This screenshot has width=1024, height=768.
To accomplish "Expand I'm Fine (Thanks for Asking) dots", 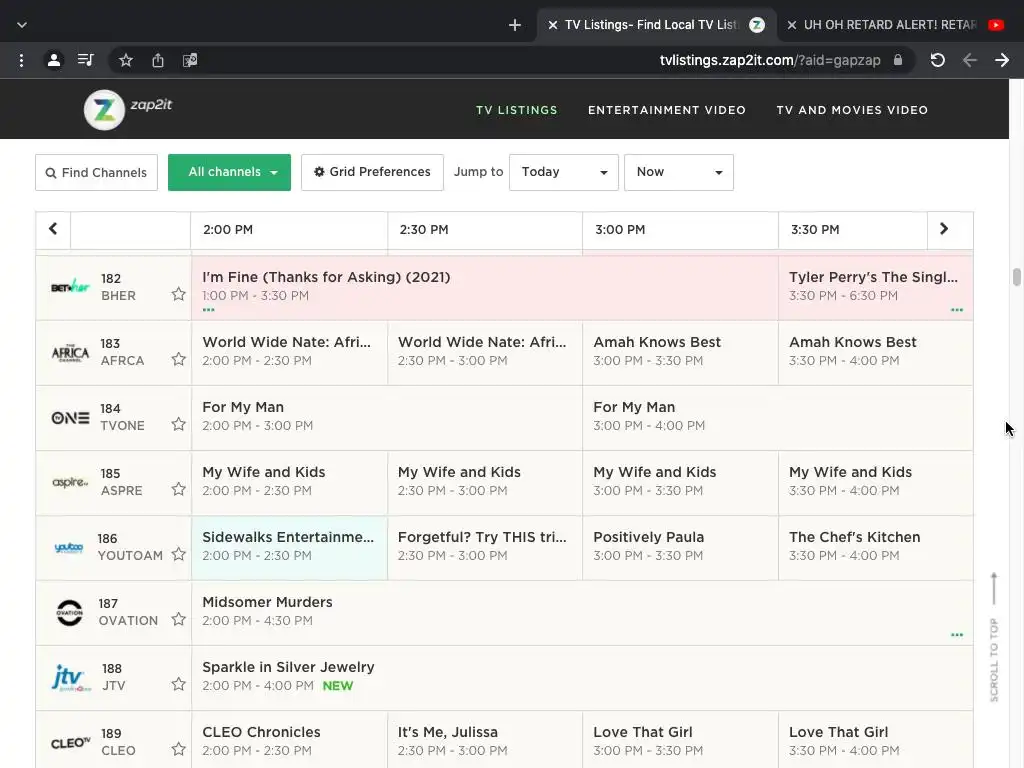I will coord(208,310).
